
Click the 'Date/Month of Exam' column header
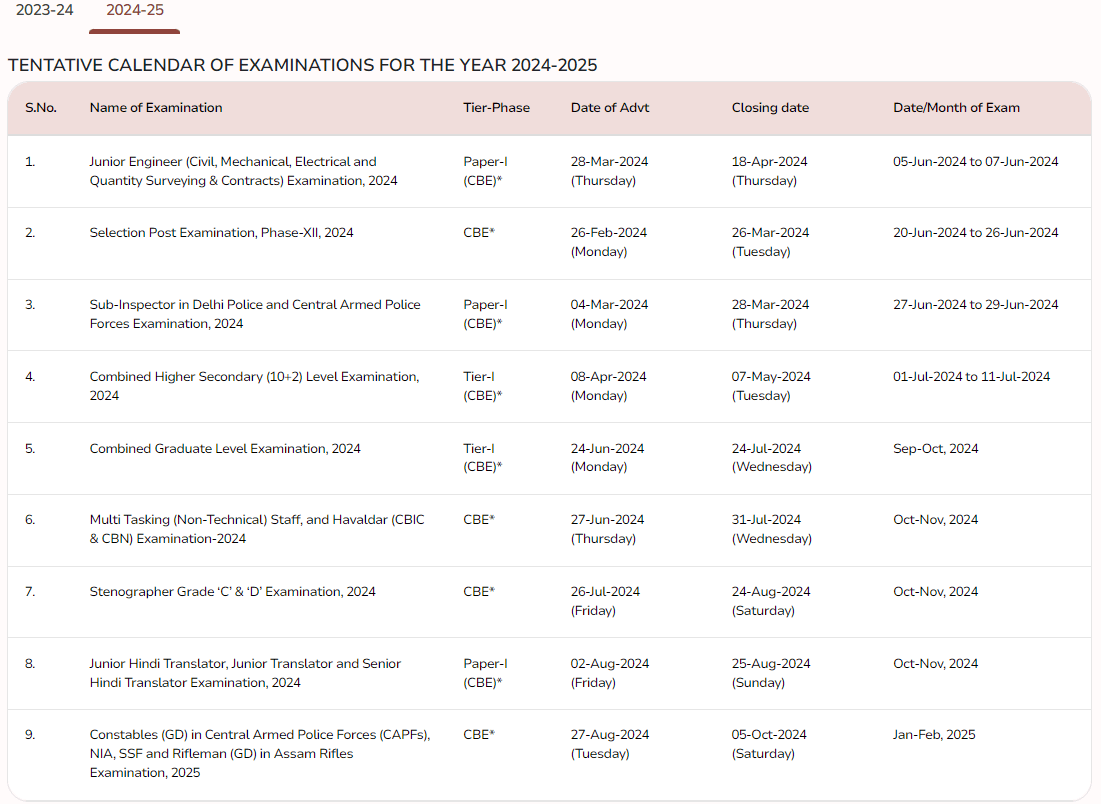tap(956, 108)
